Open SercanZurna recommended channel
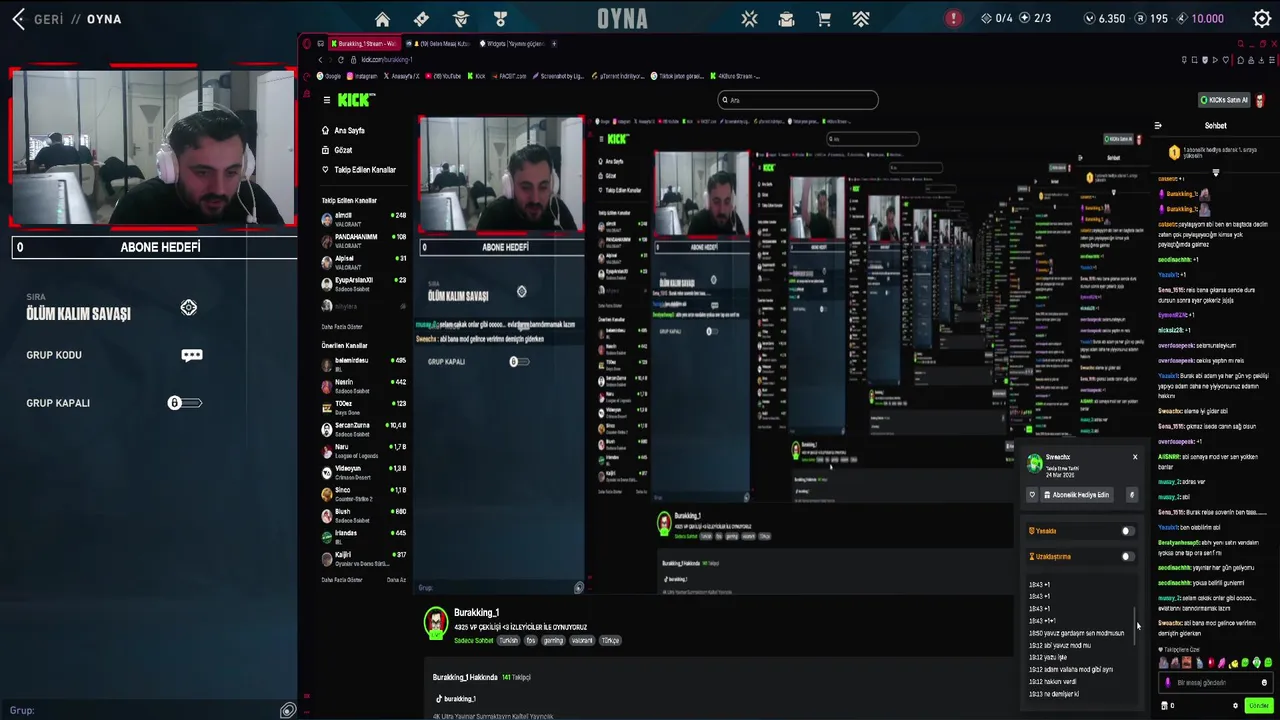1280x720 pixels. pyautogui.click(x=363, y=428)
